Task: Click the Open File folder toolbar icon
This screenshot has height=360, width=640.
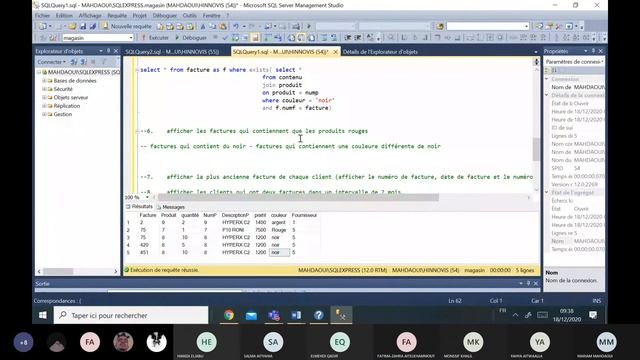Action: click(x=72, y=26)
